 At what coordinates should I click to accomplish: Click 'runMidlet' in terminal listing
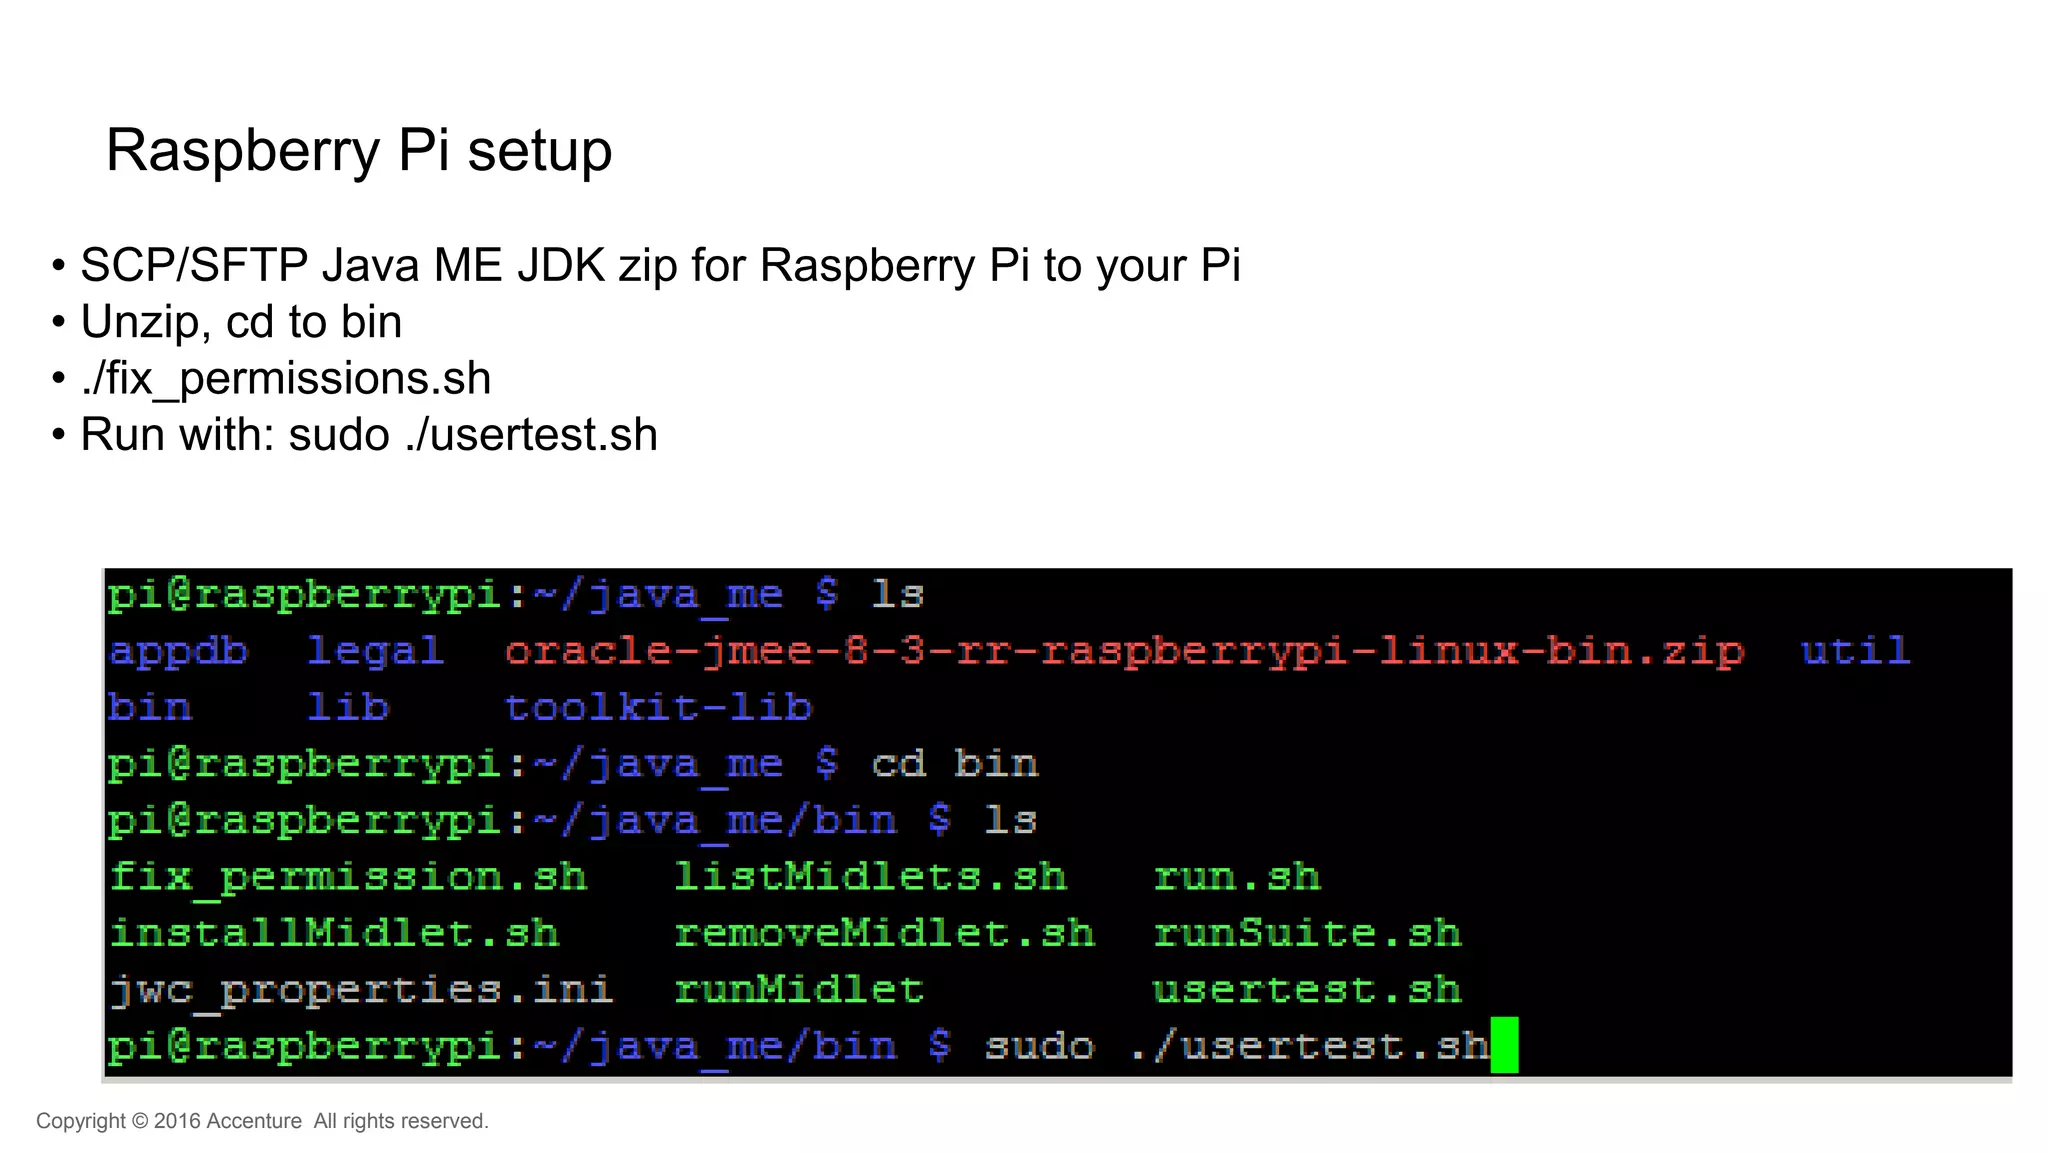click(x=799, y=990)
